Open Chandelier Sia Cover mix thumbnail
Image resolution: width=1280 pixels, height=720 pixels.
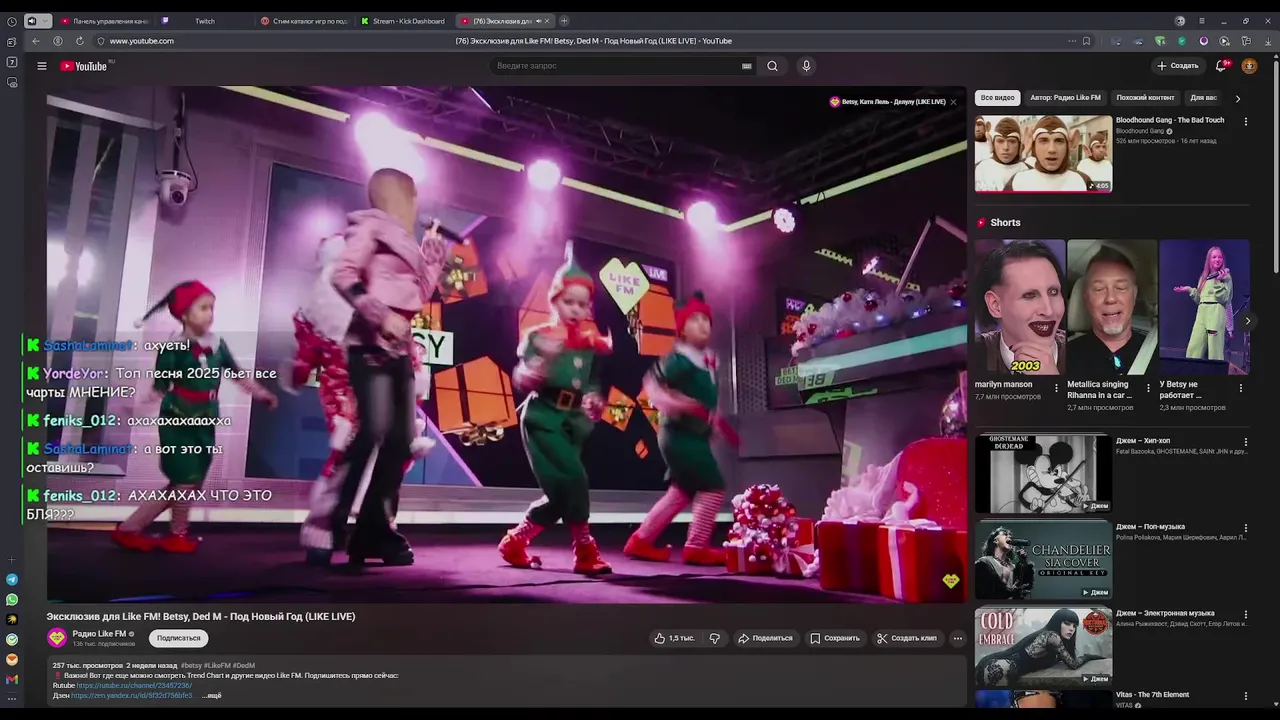coord(1043,560)
